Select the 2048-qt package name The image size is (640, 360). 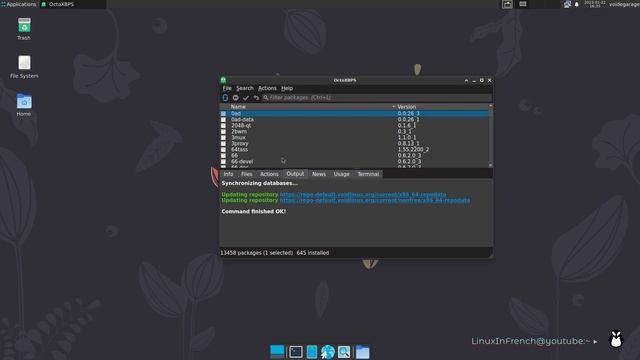(x=241, y=125)
